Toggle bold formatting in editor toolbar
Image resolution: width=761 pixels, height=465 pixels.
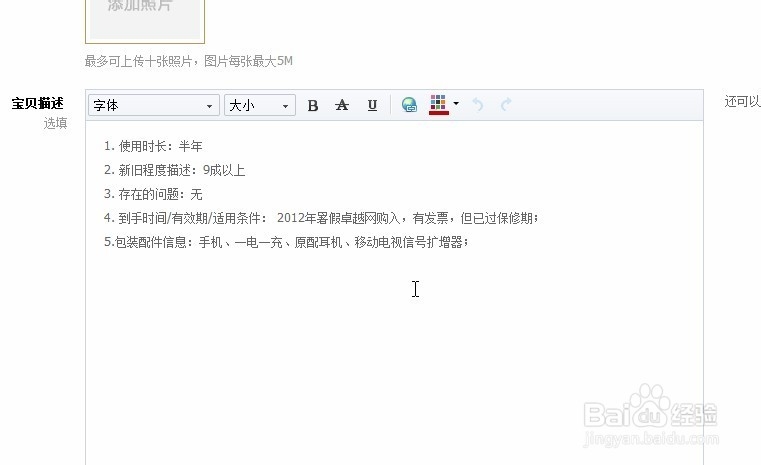pyautogui.click(x=313, y=105)
